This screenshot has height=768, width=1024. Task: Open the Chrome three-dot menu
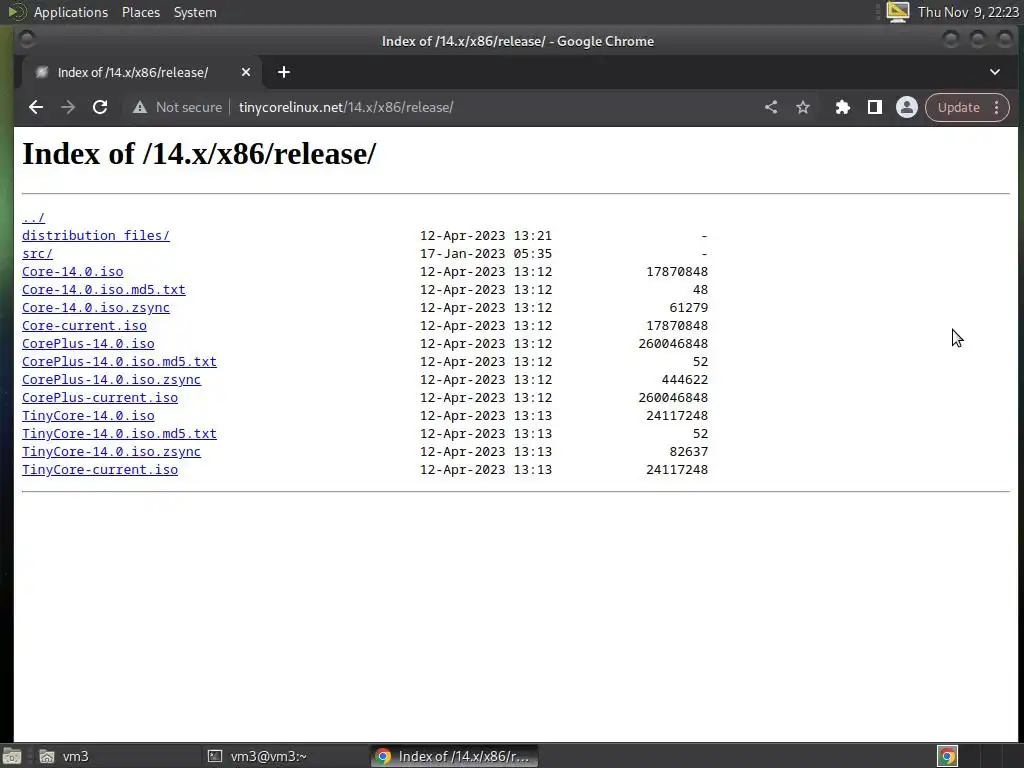(997, 107)
